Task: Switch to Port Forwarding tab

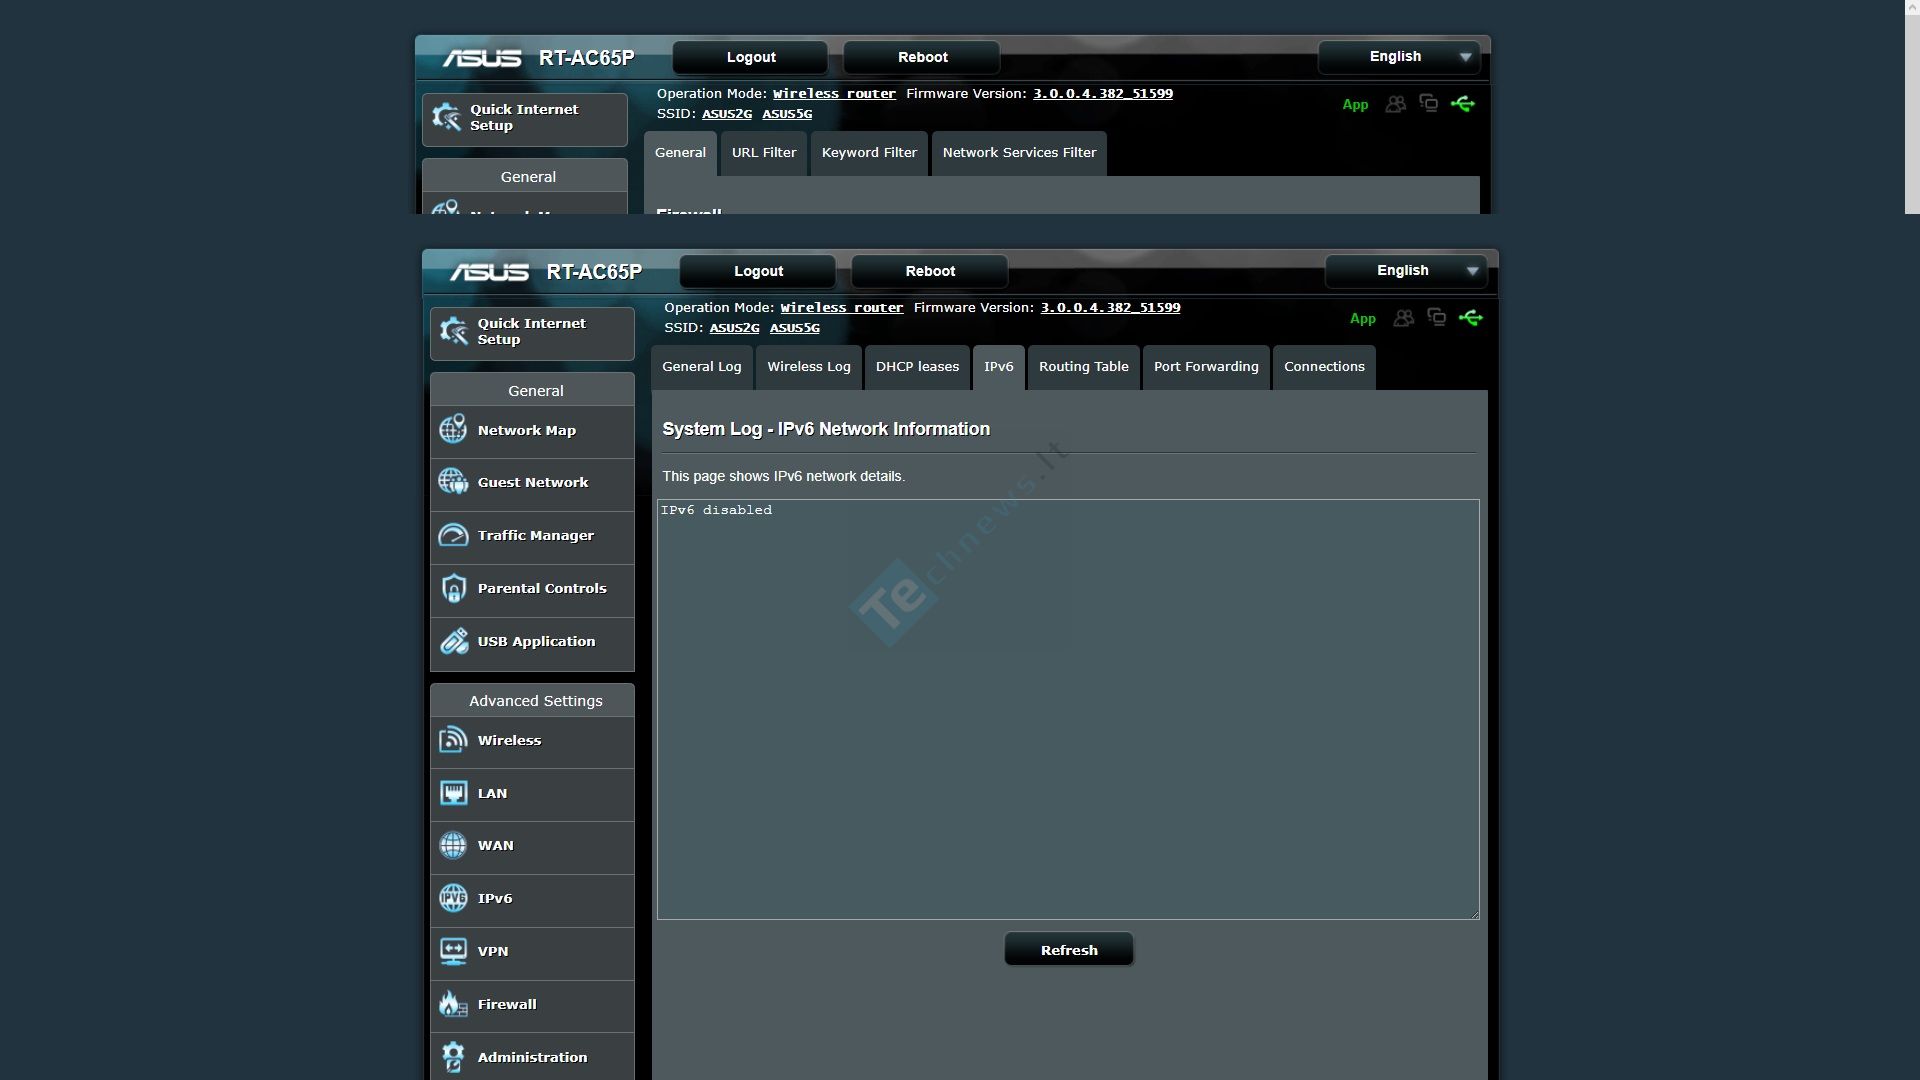Action: [1206, 367]
